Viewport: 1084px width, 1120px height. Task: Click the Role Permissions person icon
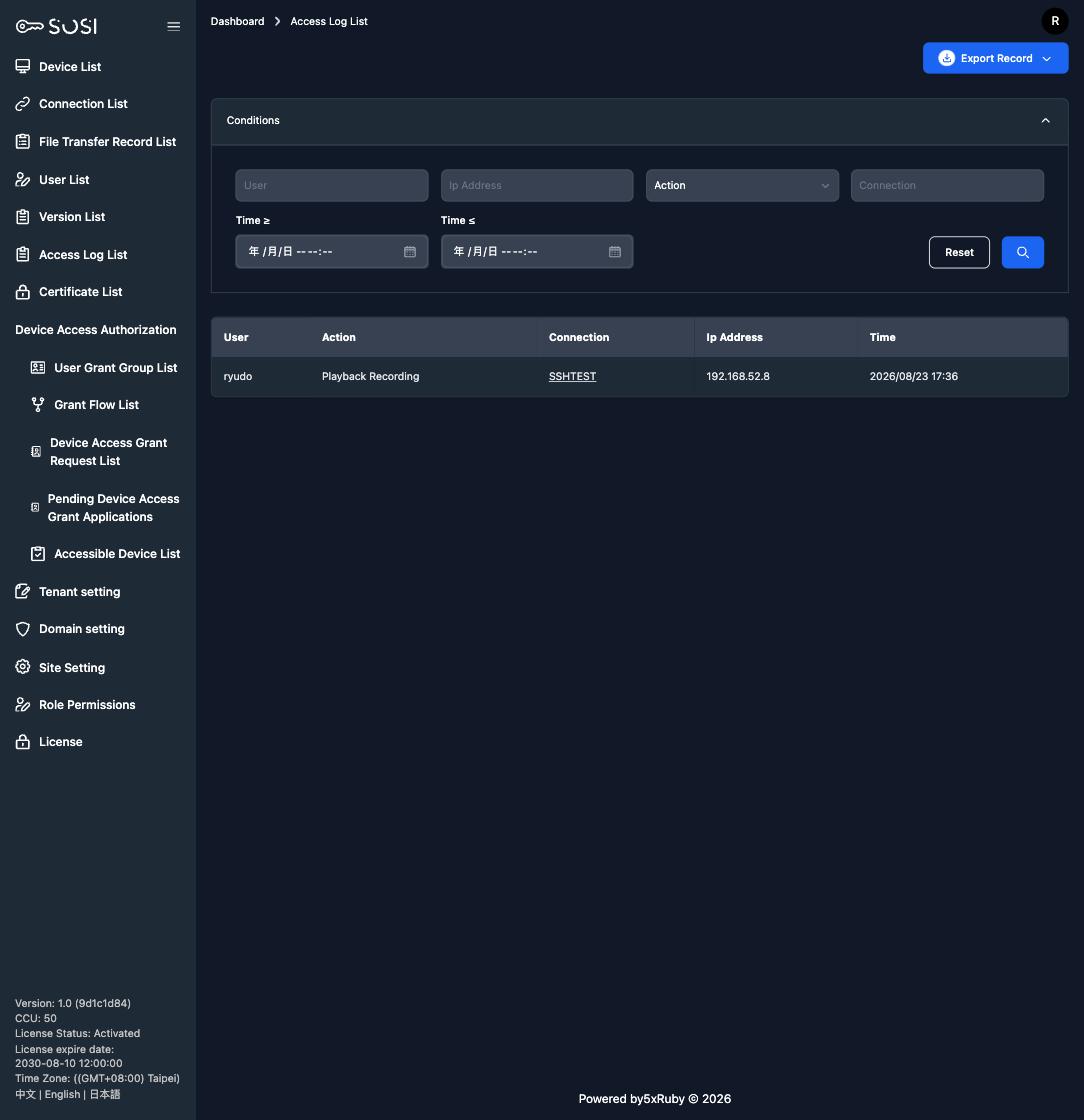[x=23, y=704]
